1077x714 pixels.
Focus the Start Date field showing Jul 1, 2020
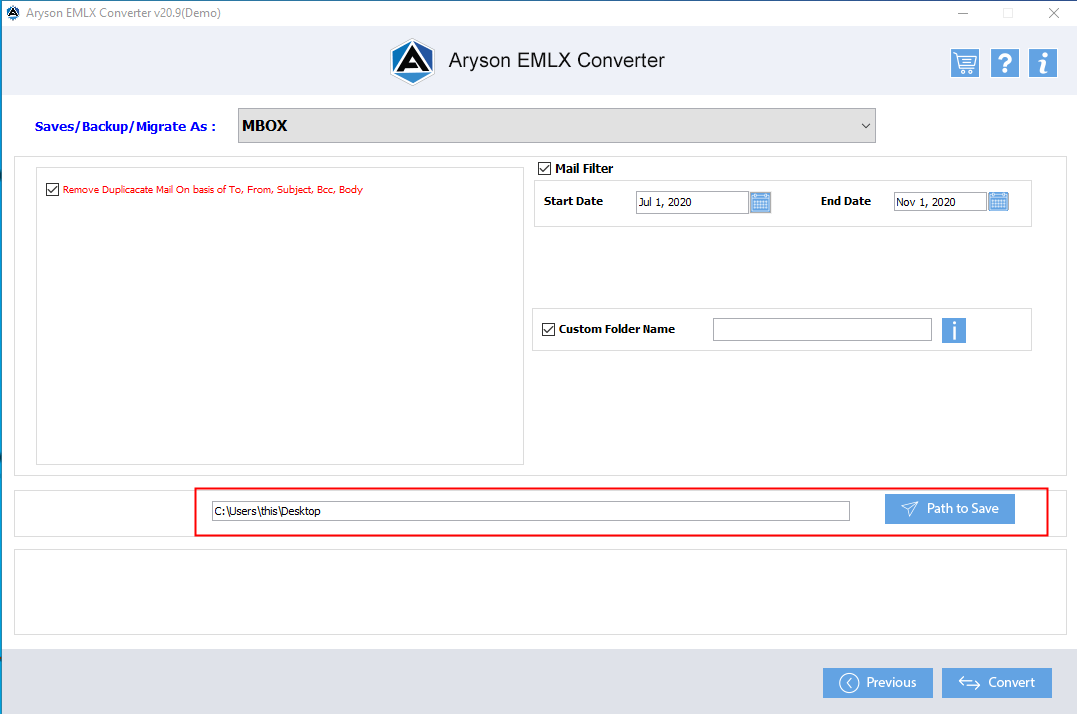pos(692,203)
